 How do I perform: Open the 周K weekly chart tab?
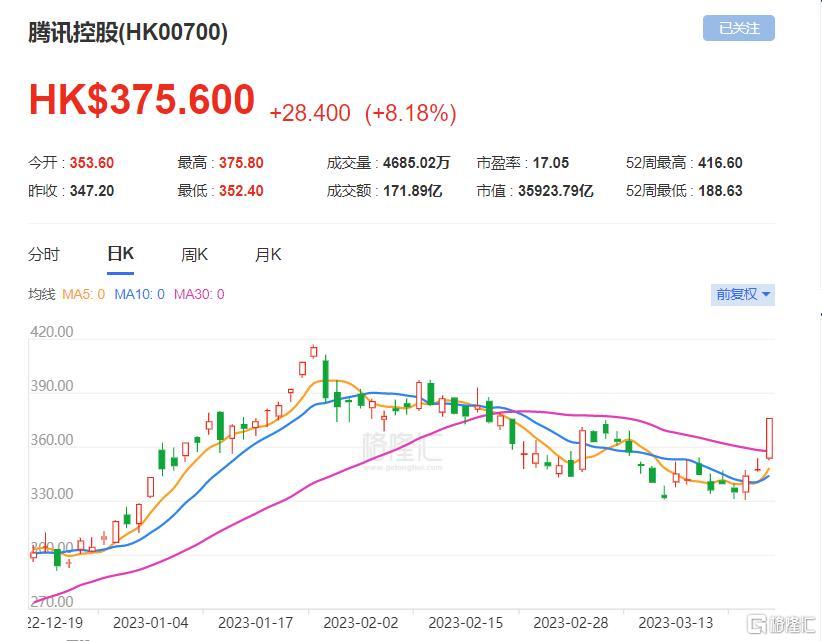[x=194, y=255]
